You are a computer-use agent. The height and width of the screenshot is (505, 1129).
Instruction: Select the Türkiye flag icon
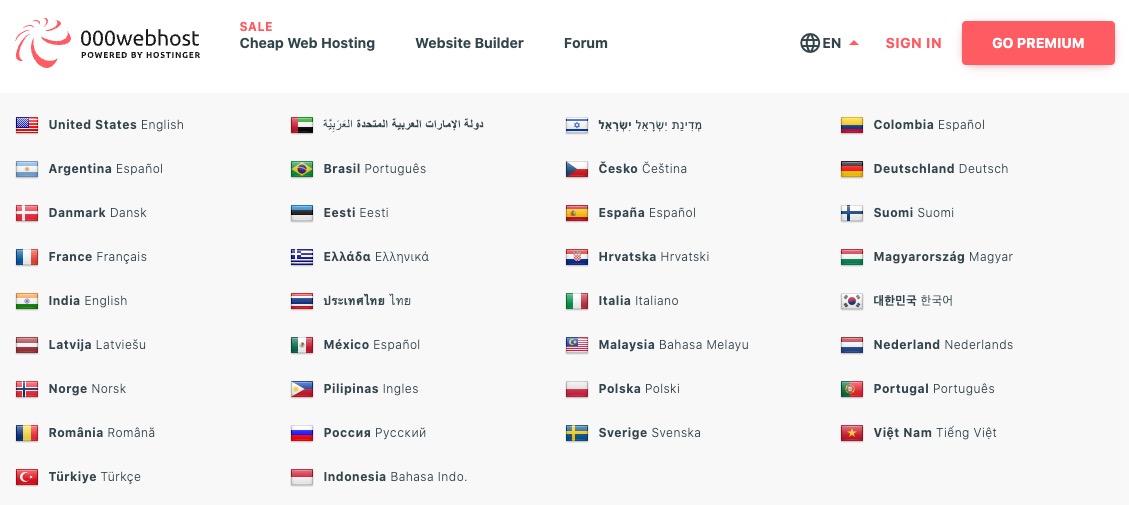tap(27, 477)
